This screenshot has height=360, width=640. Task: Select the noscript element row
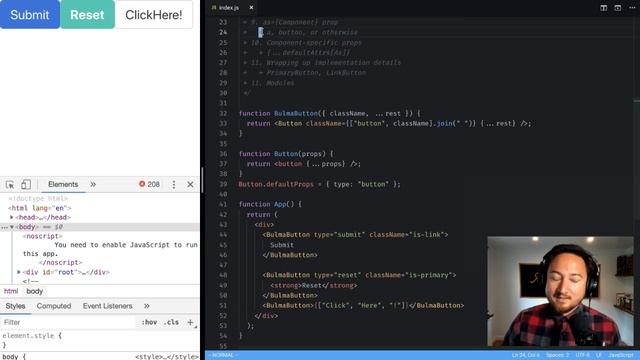coord(42,236)
